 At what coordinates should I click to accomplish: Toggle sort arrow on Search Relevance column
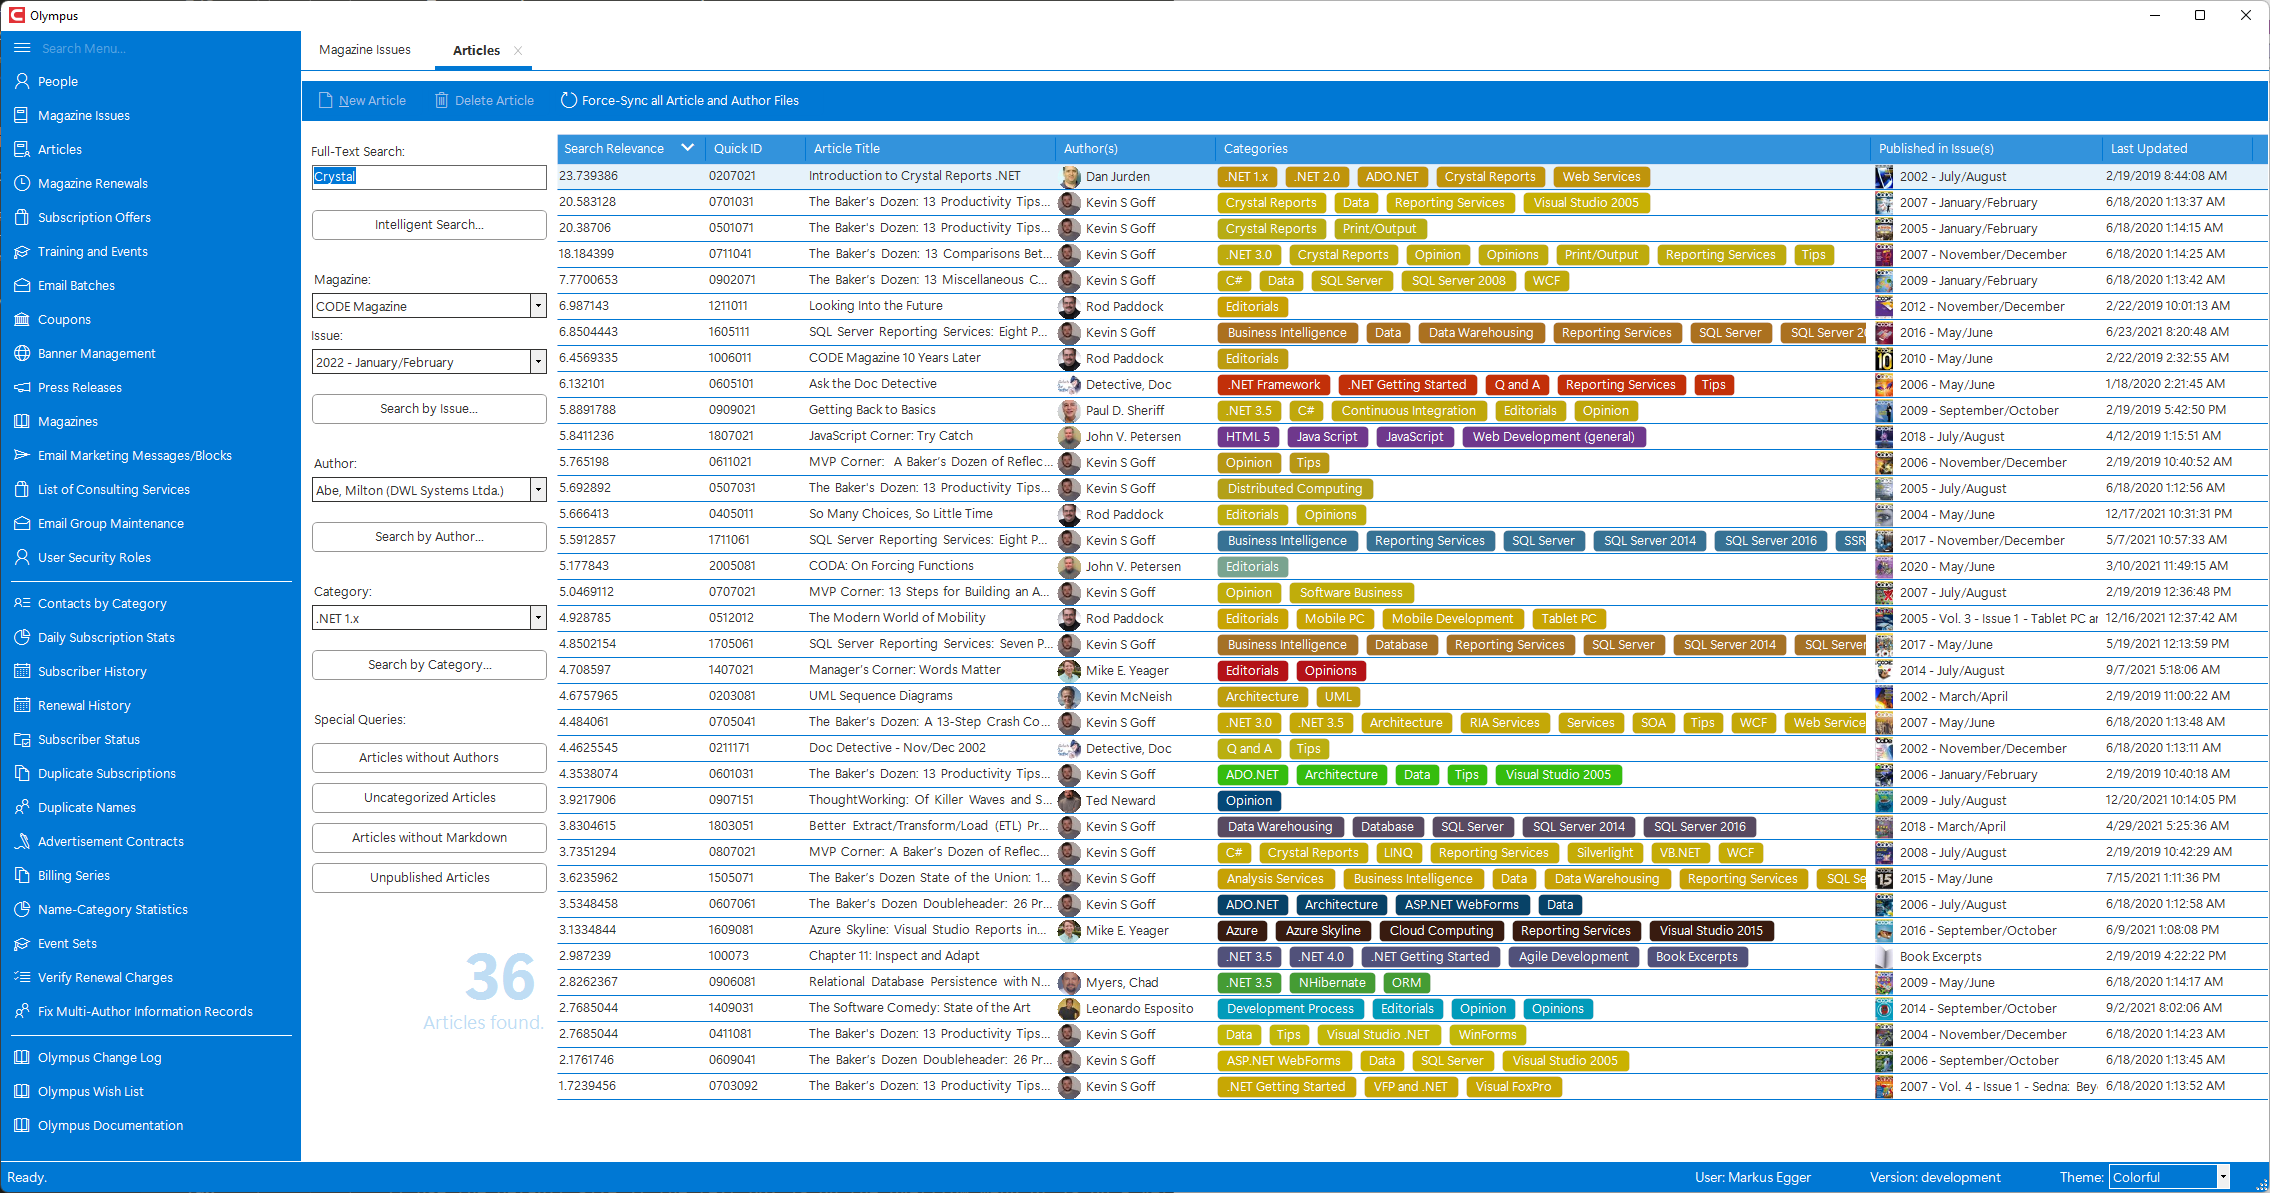click(687, 148)
